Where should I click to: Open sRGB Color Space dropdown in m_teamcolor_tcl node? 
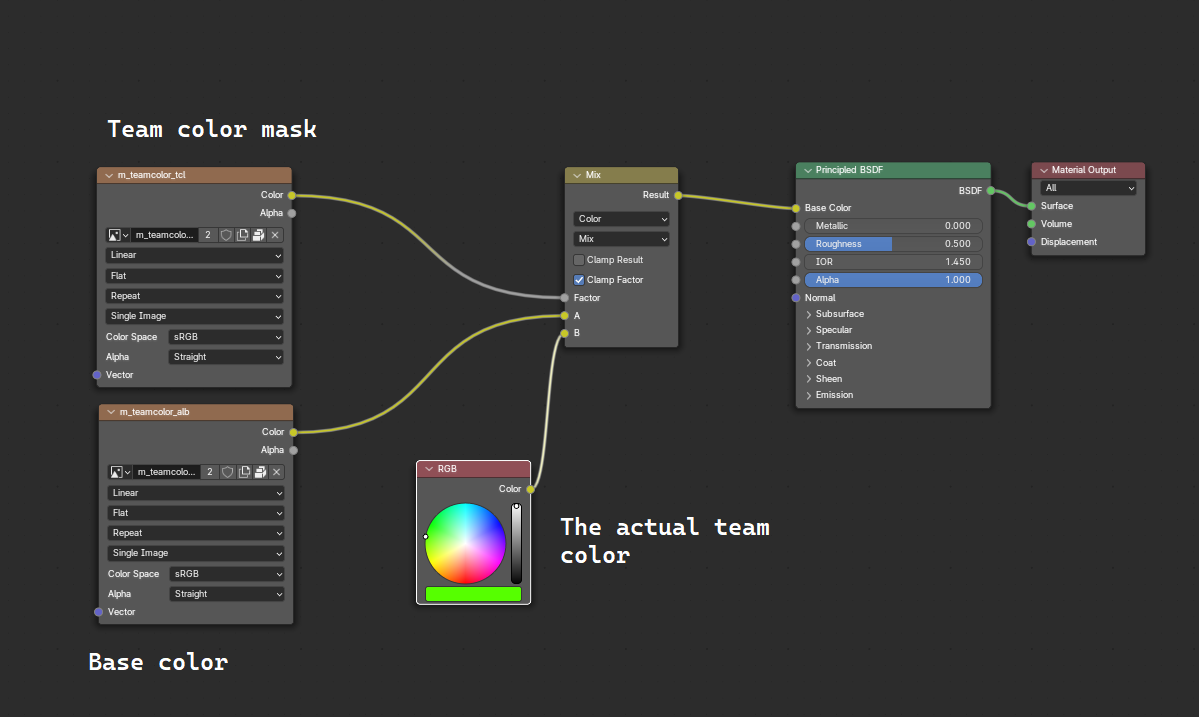click(x=226, y=337)
